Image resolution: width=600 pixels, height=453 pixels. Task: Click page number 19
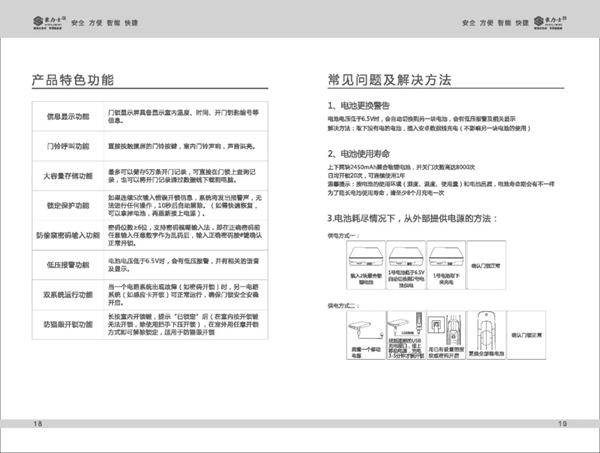[562, 424]
